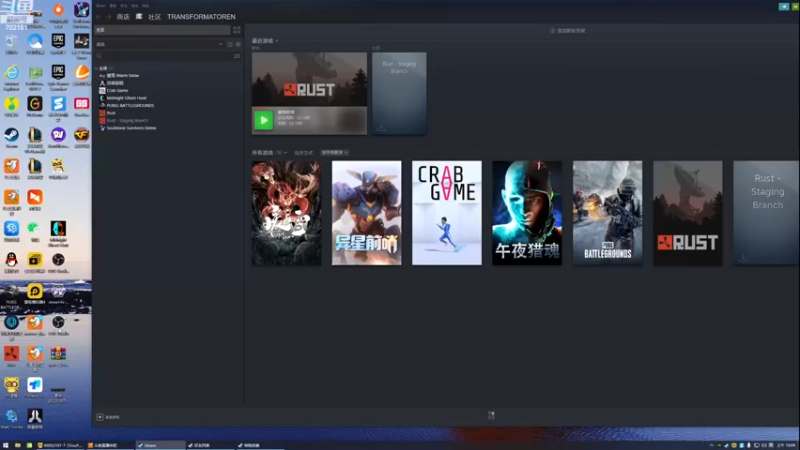Go back with the Steam back arrow
800x450 pixels.
pos(98,17)
